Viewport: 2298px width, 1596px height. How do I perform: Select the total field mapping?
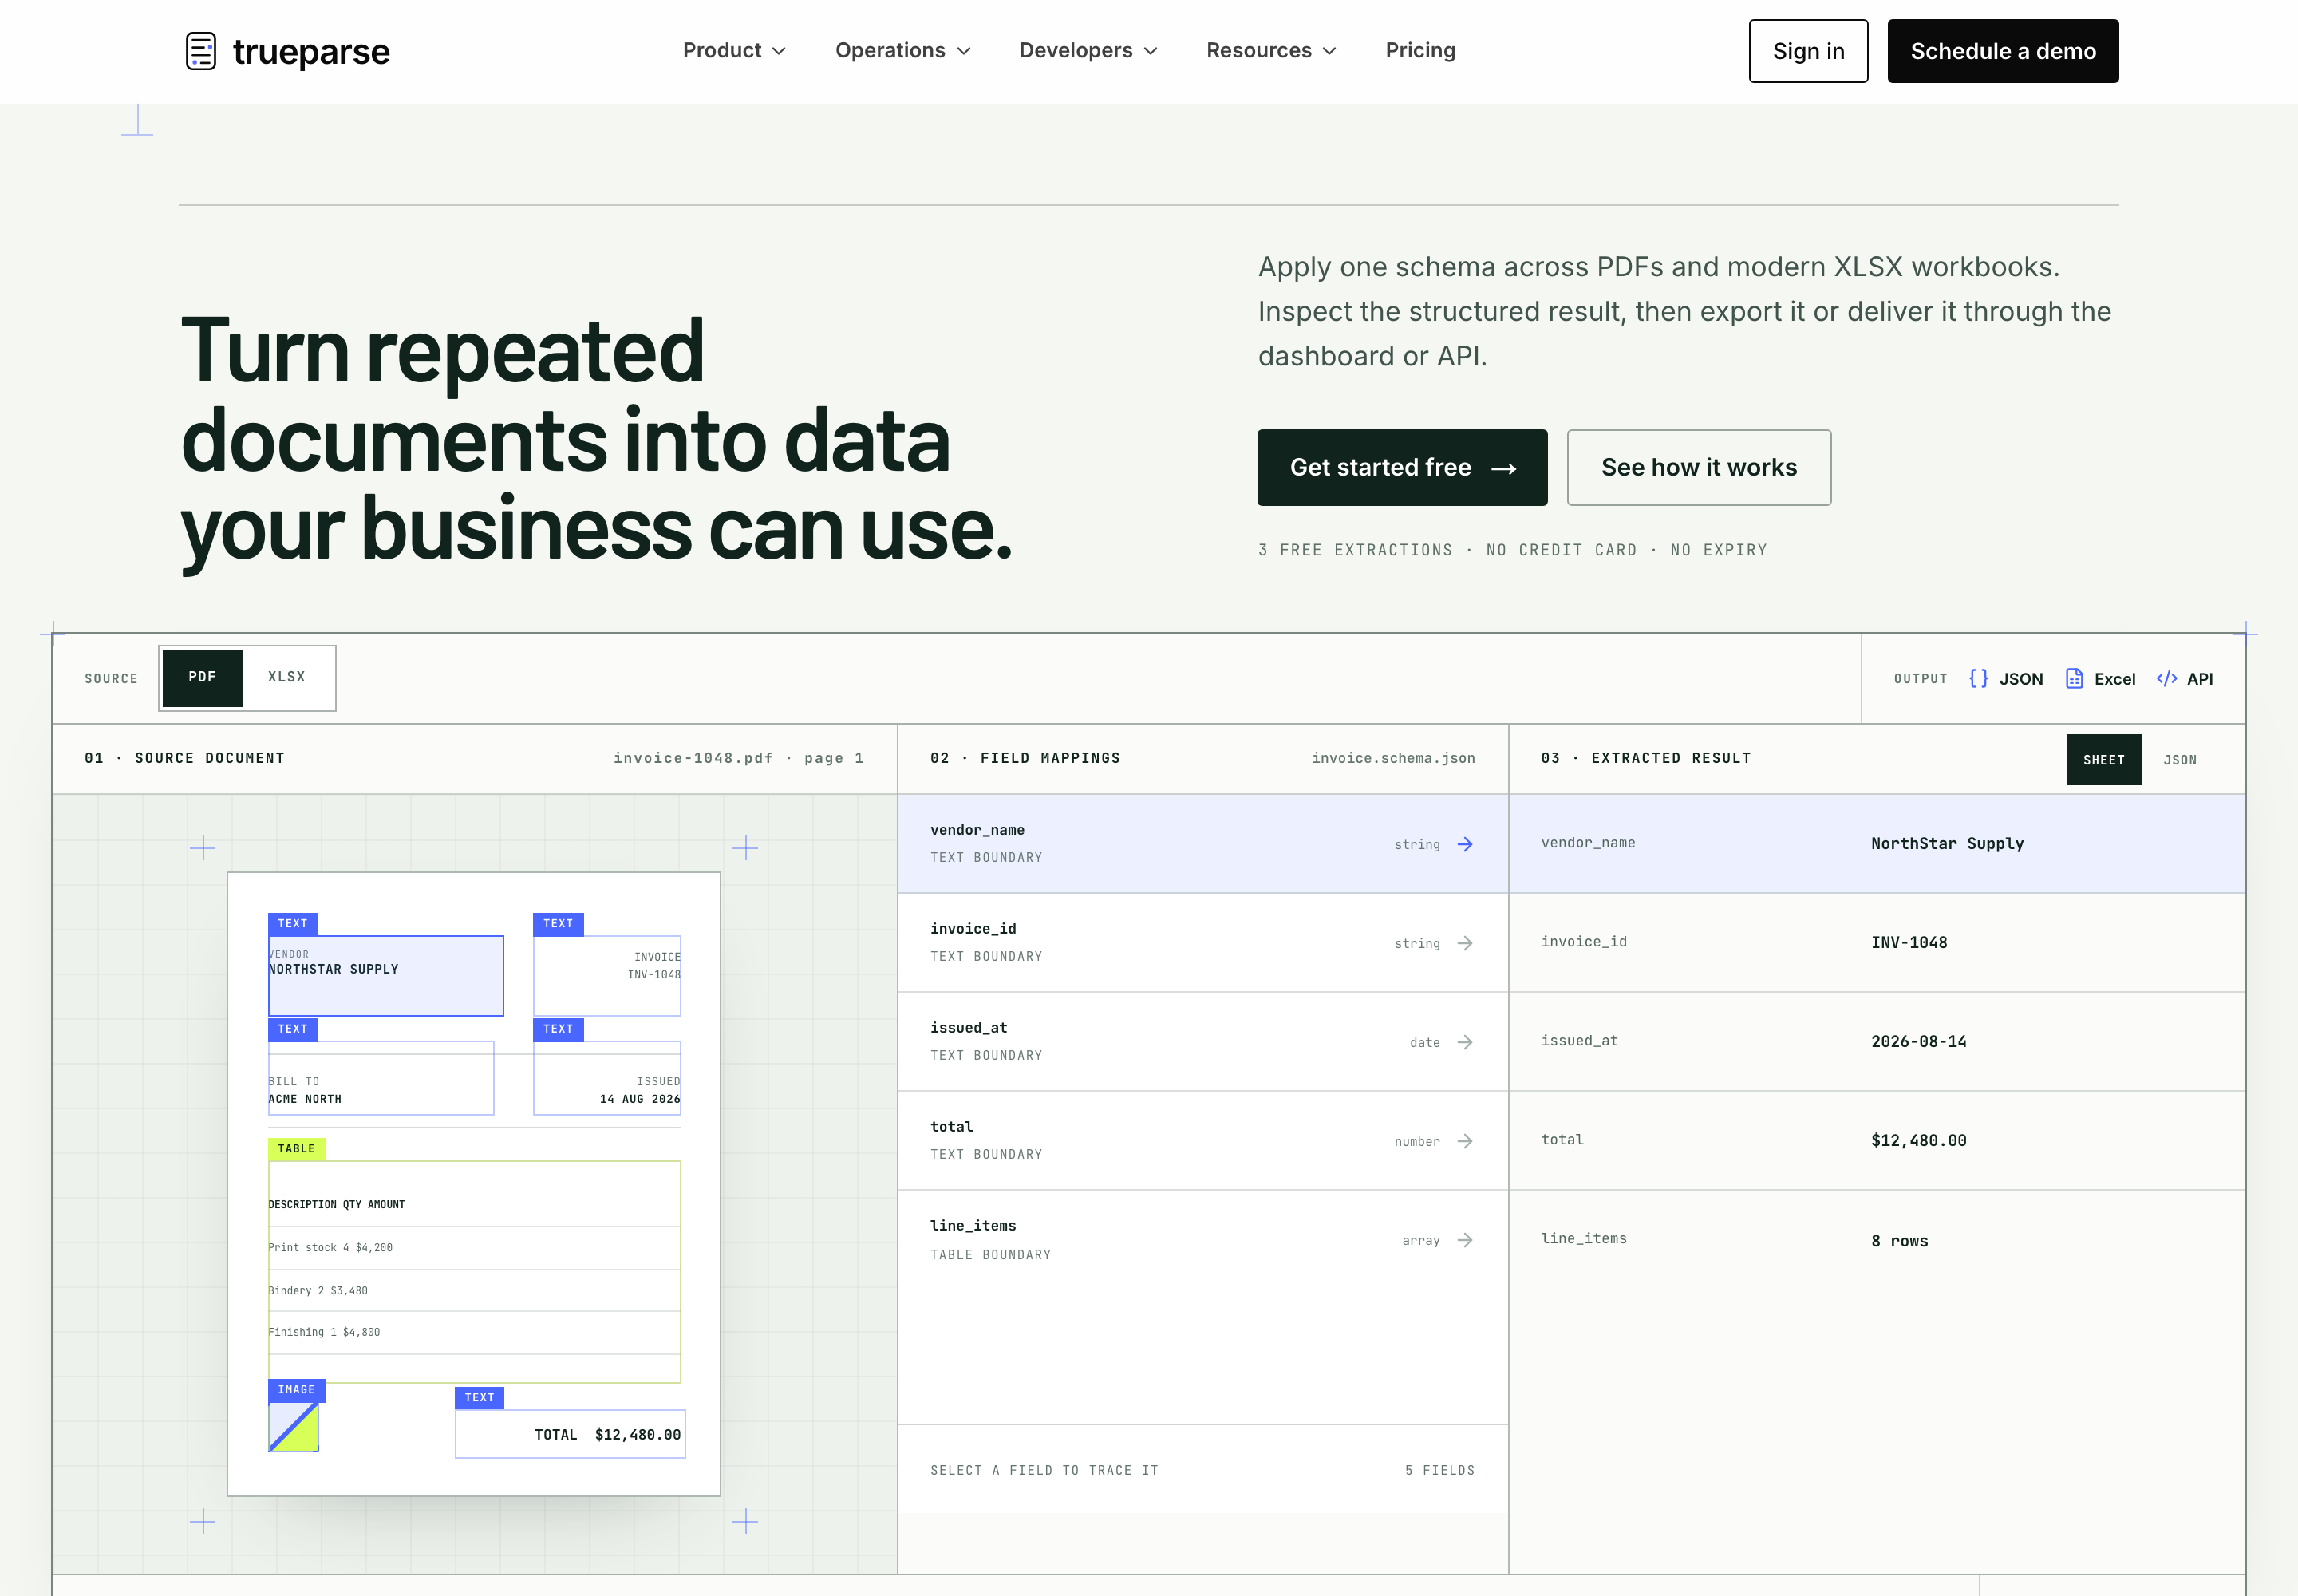[x=1202, y=1140]
